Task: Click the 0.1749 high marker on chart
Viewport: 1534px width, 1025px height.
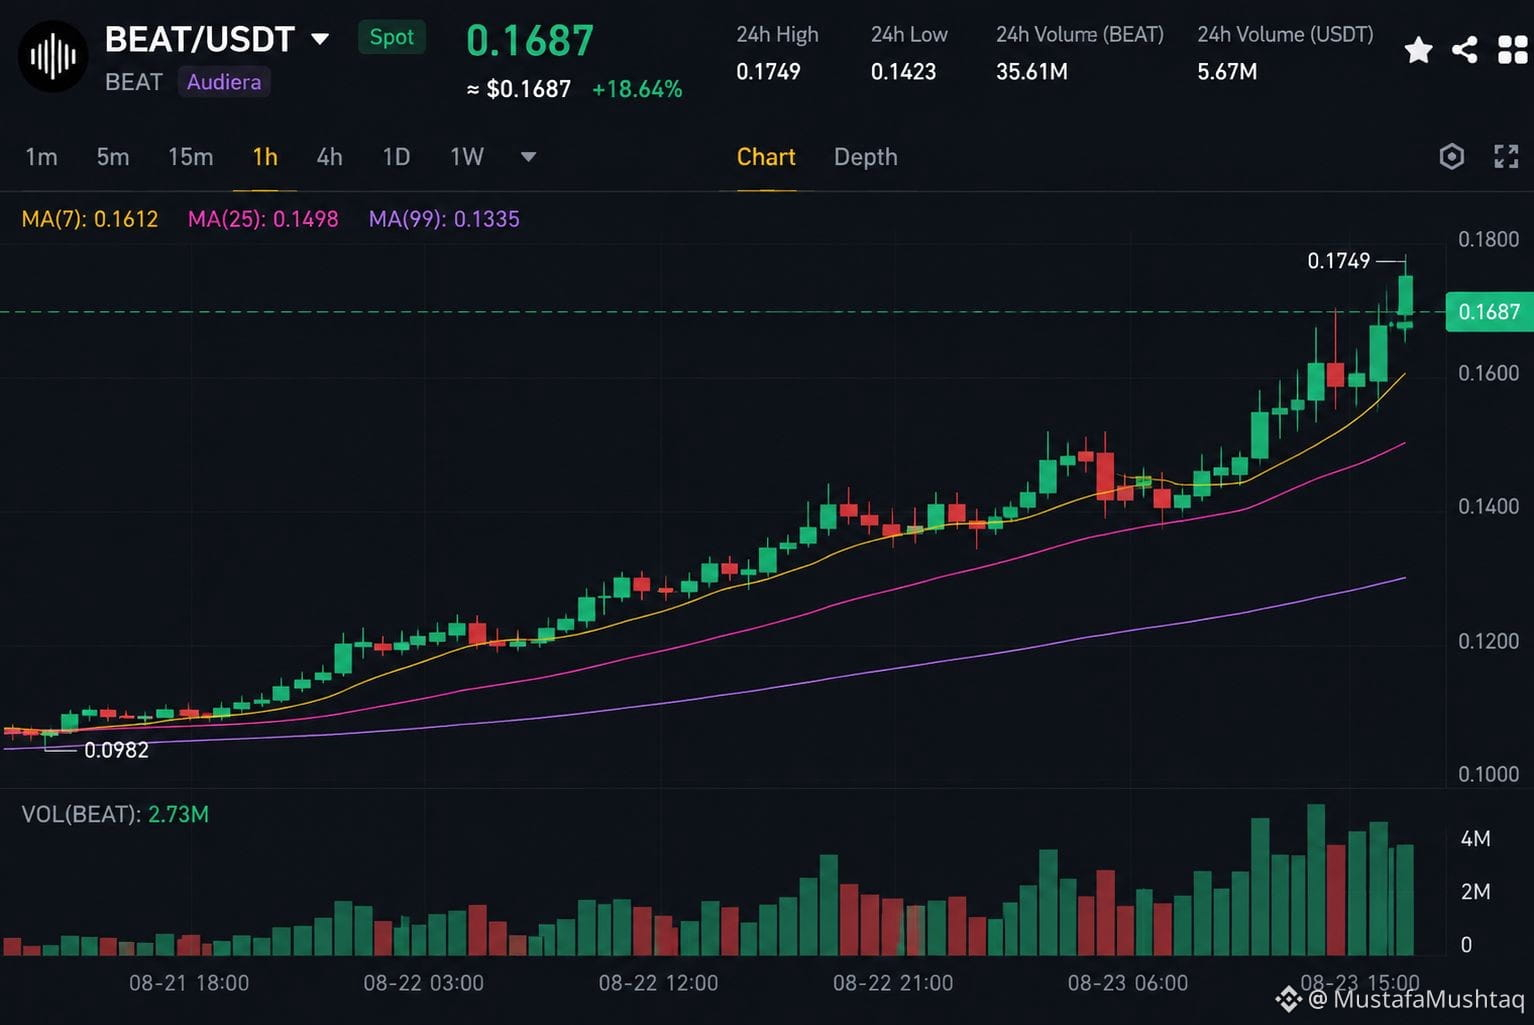Action: (1339, 261)
